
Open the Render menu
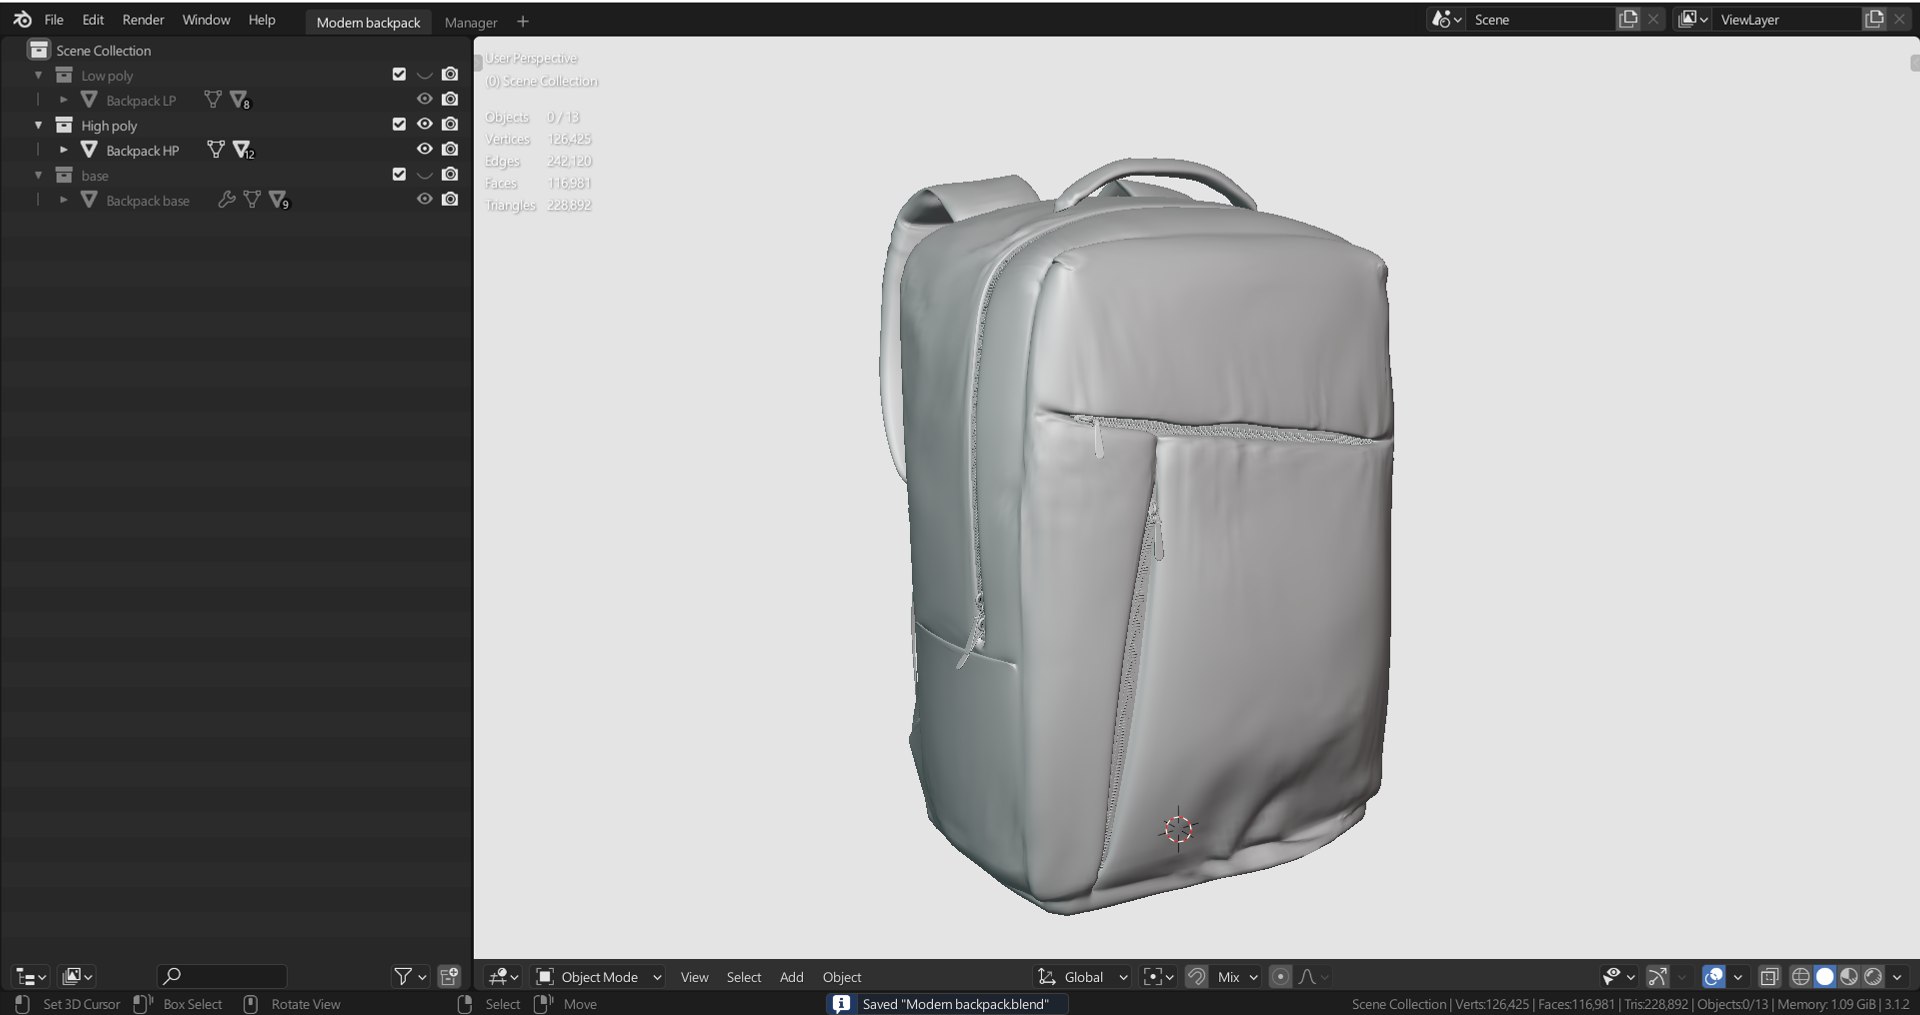(143, 19)
